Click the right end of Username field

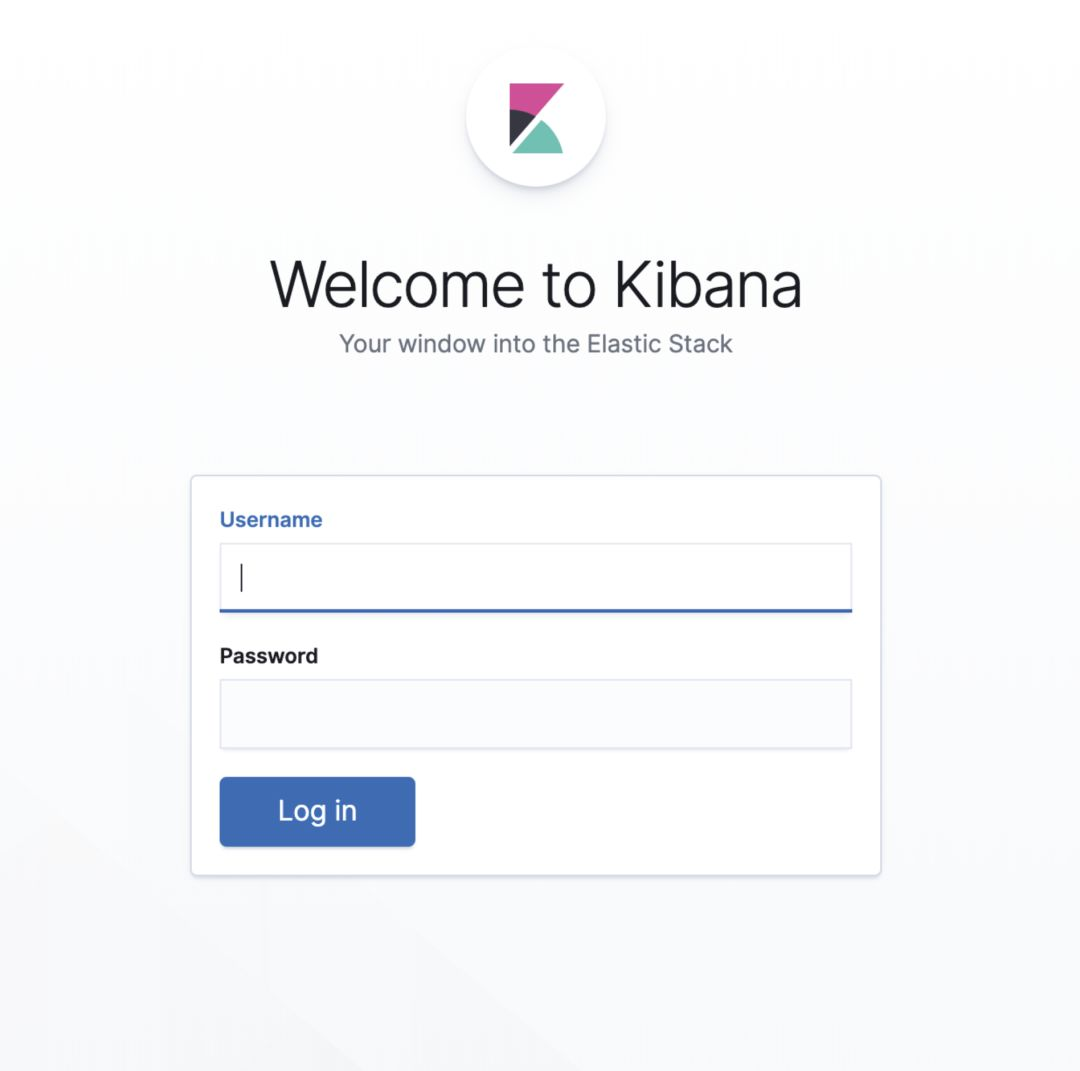coord(827,577)
